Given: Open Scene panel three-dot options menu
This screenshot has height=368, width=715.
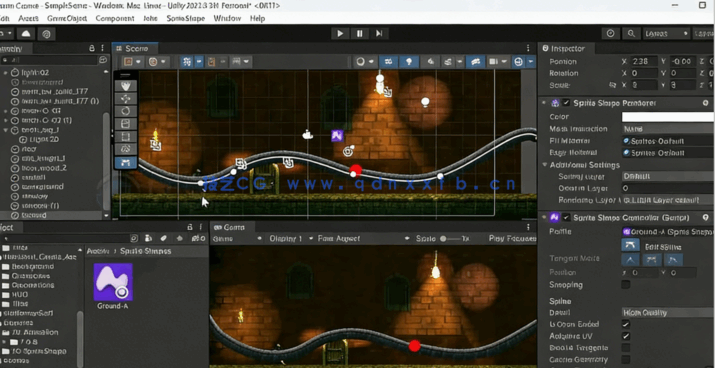Looking at the screenshot, I should 528,48.
